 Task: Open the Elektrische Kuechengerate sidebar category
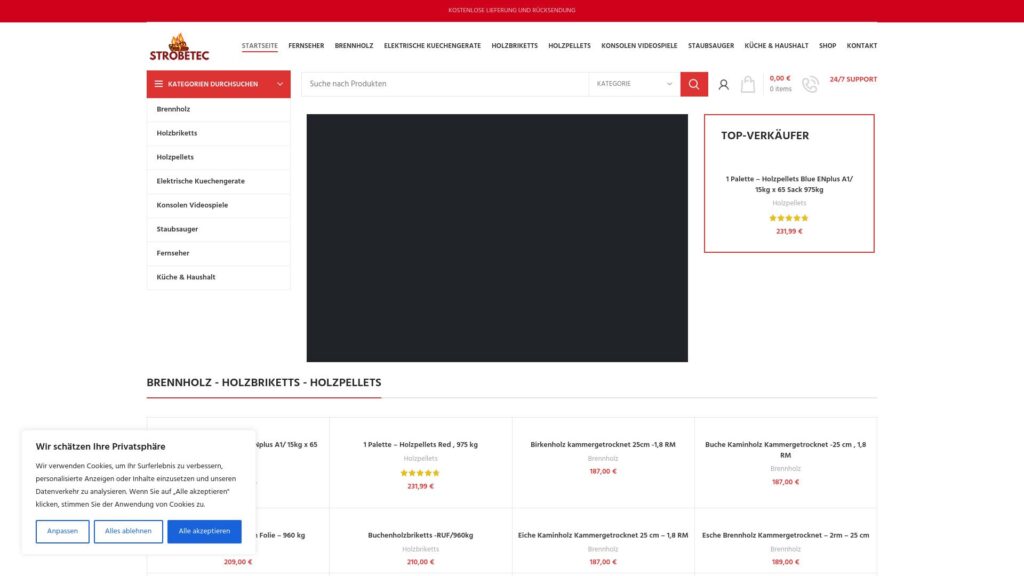[199, 181]
